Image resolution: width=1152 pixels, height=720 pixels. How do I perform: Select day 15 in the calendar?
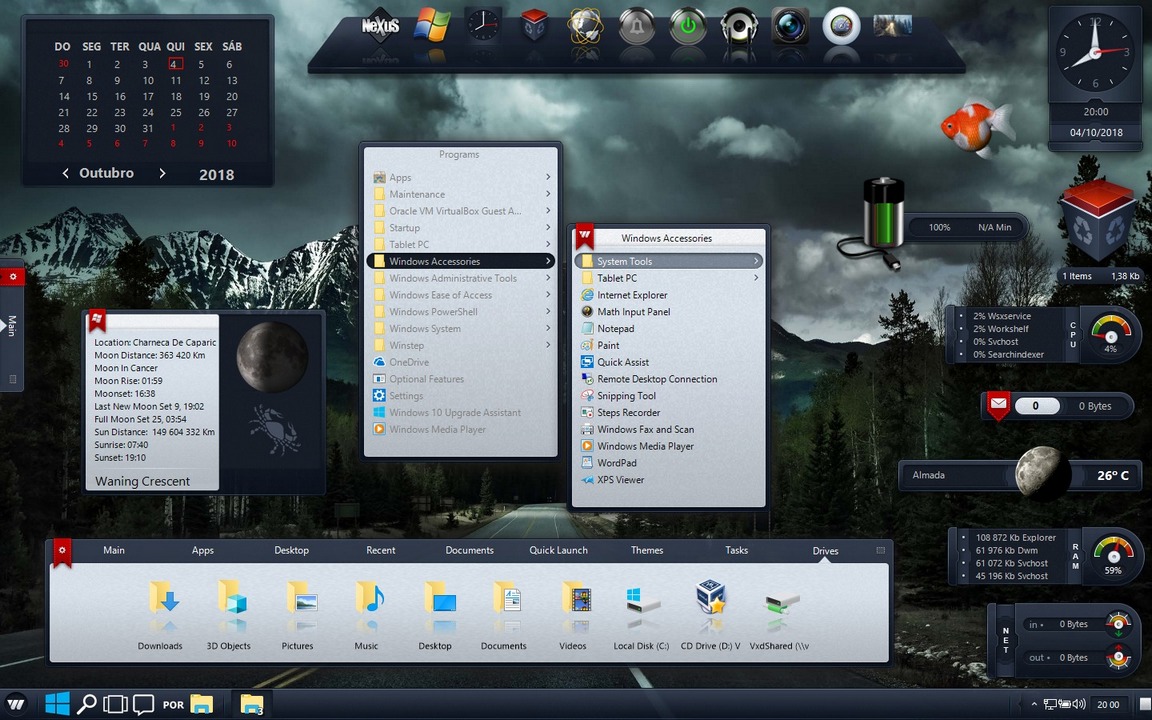click(x=92, y=96)
